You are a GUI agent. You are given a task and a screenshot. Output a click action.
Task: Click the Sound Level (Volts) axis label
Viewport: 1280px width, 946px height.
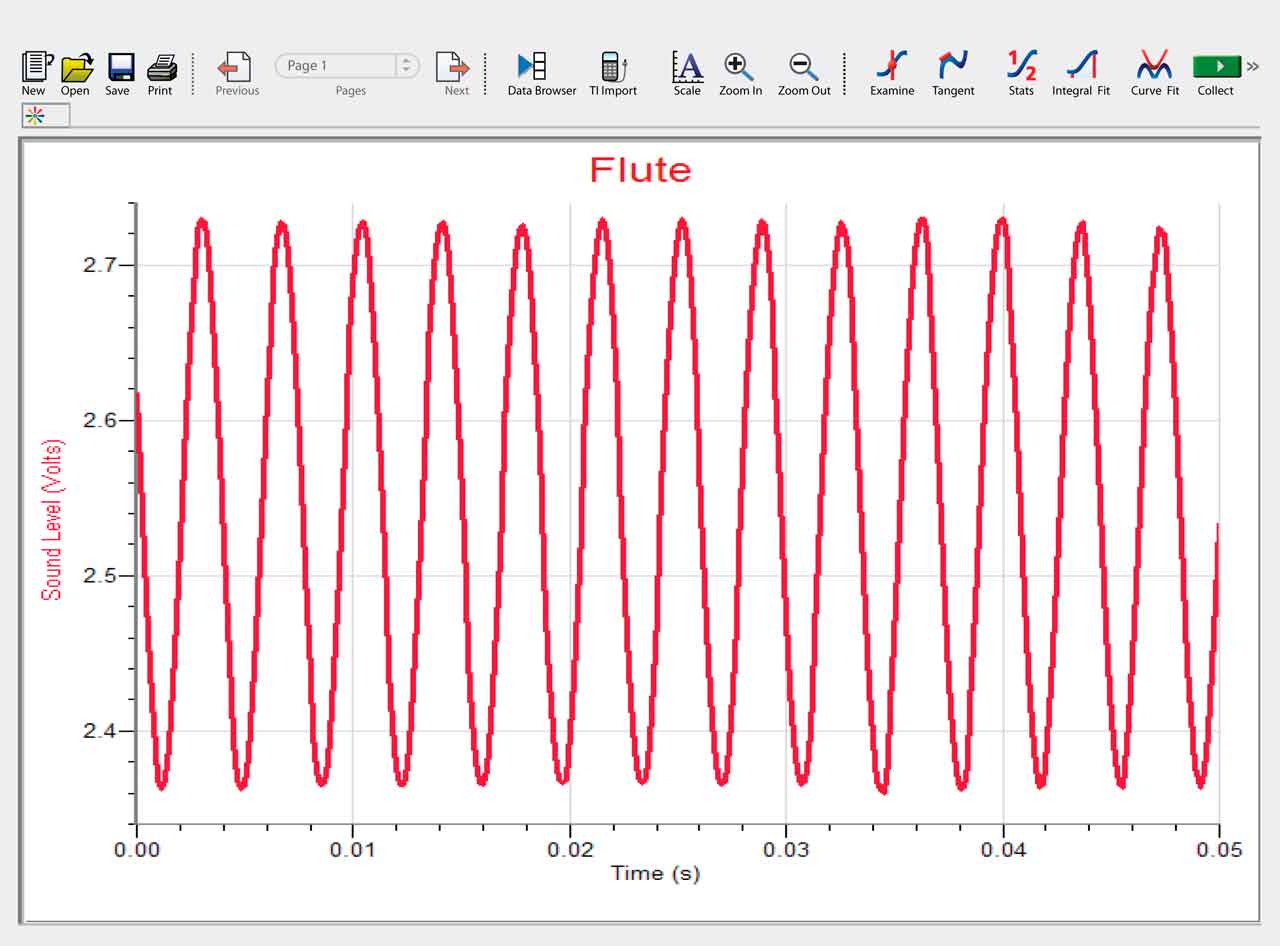(x=52, y=520)
